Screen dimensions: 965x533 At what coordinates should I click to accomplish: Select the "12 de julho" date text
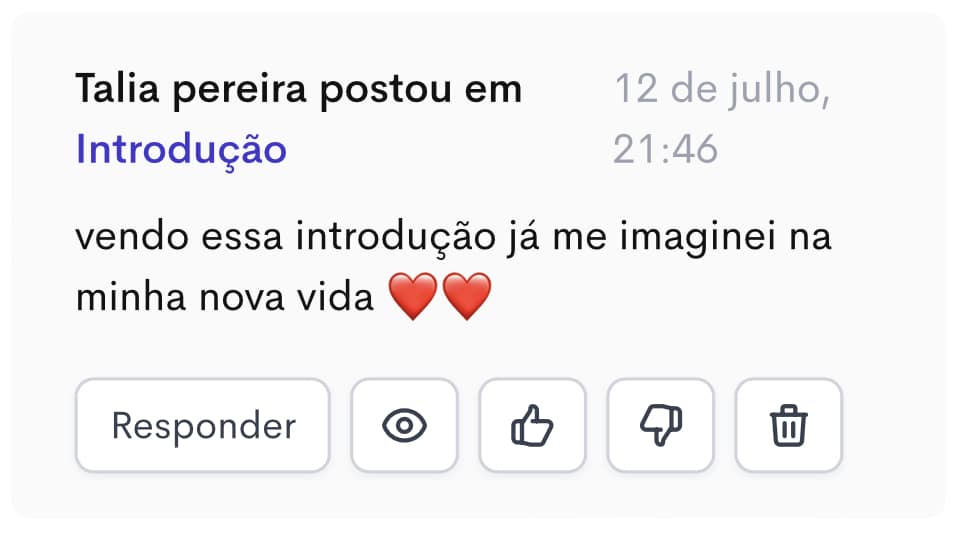click(x=721, y=90)
